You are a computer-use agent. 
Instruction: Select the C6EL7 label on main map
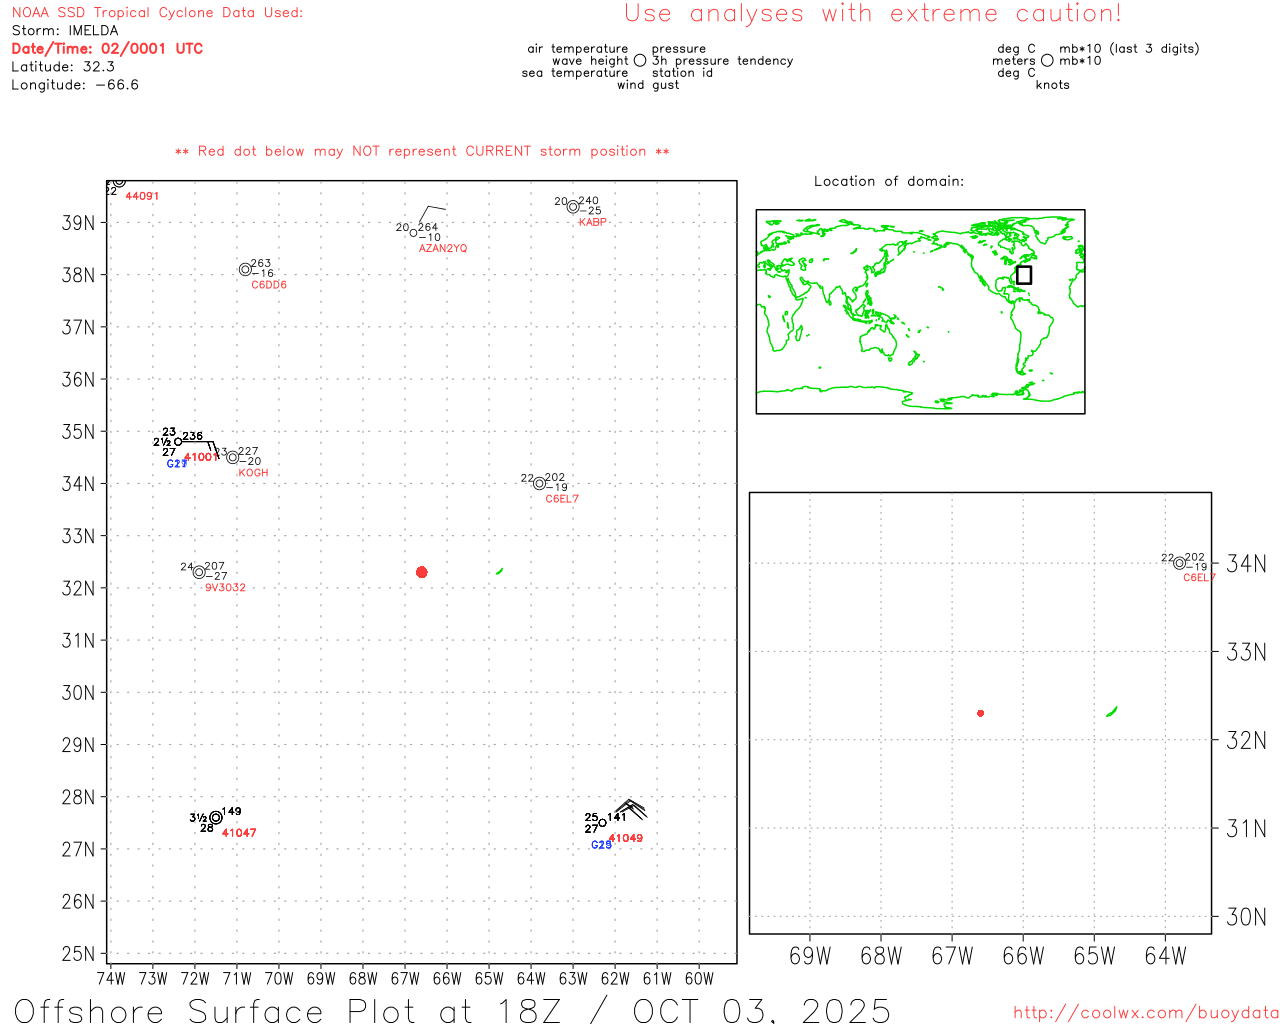561,499
